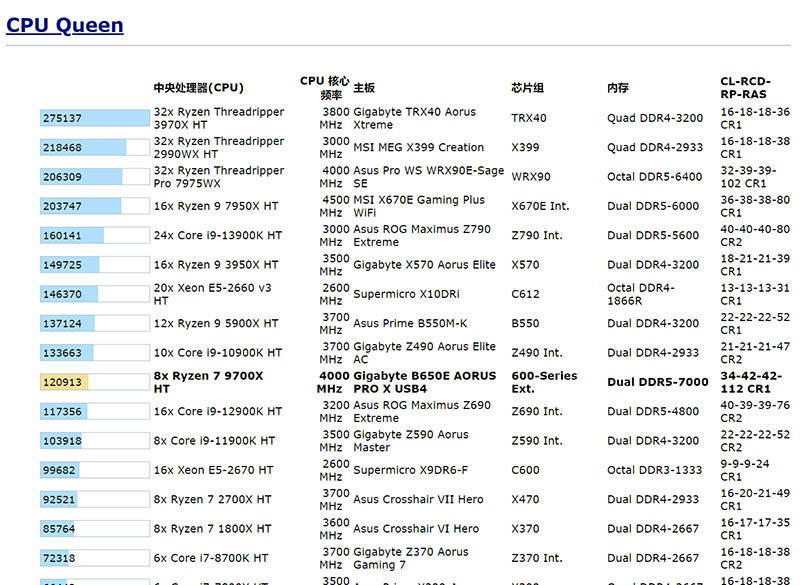Click the 32x Ryzen Threadripper 3970X HT text

point(218,118)
